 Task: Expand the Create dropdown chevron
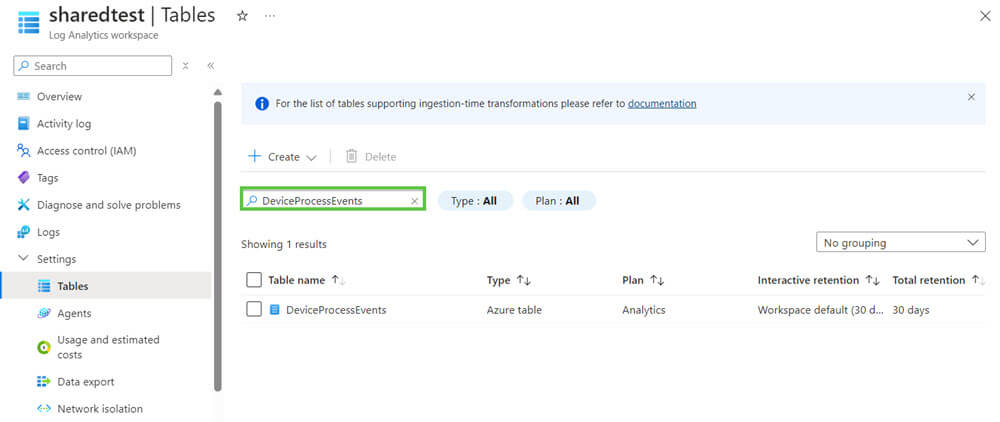(311, 157)
